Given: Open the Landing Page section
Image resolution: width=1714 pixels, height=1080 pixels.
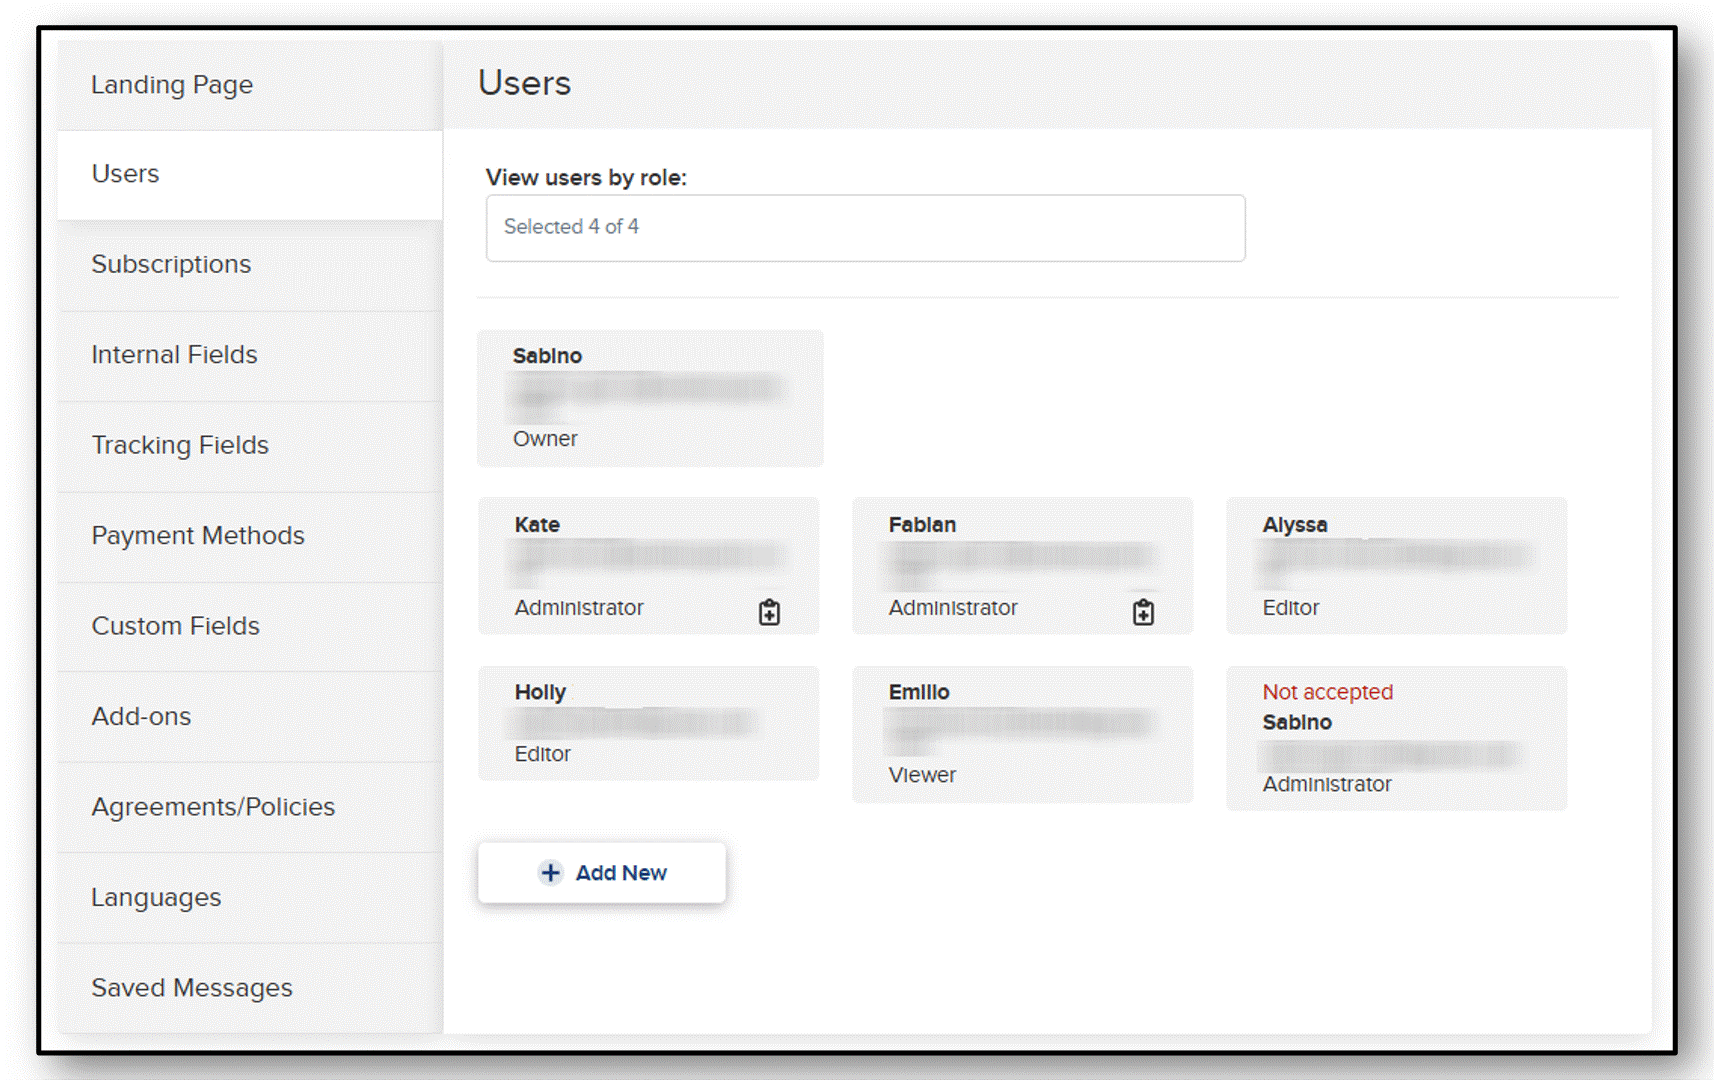Looking at the screenshot, I should (250, 85).
